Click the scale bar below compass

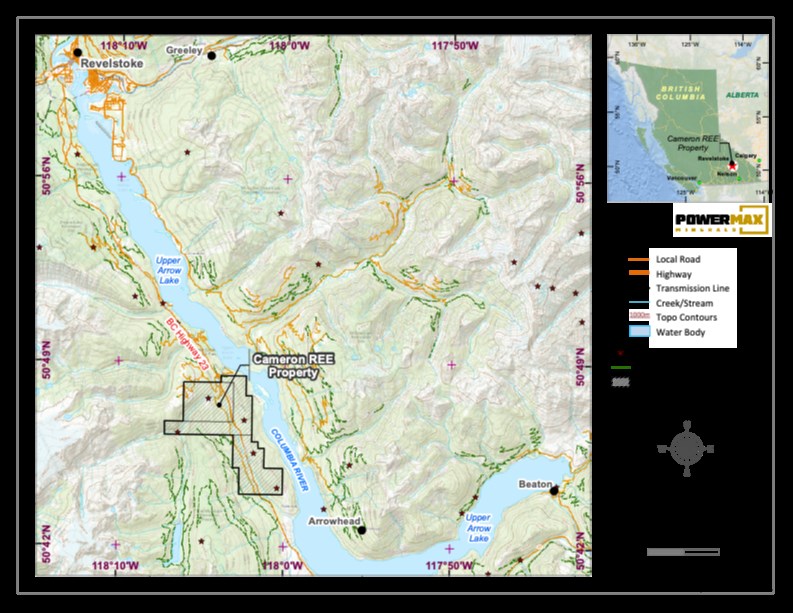pos(683,552)
